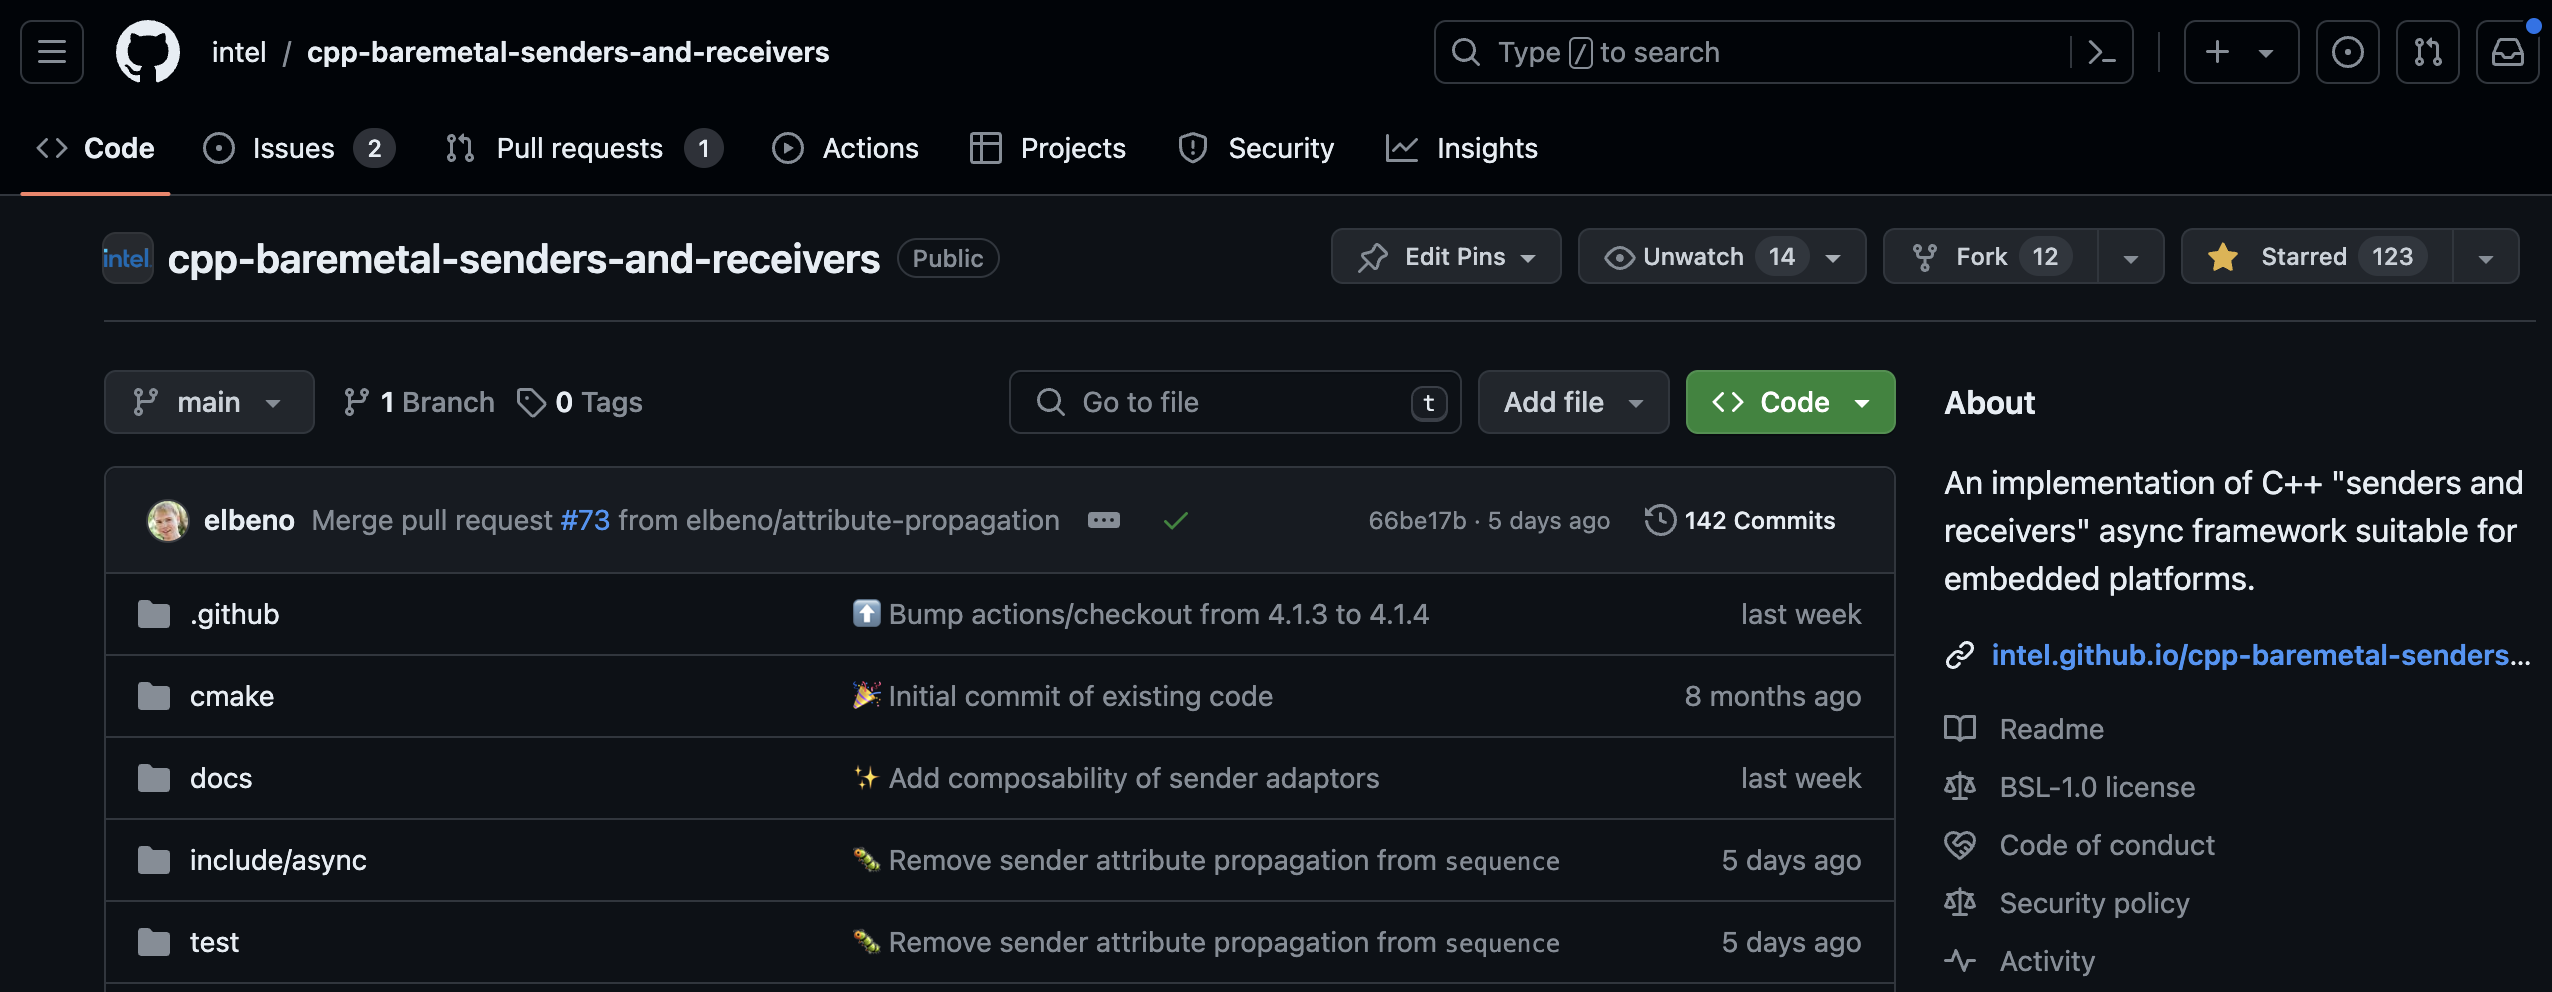Open the intel.github.io project website link
The image size is (2552, 992).
pos(2260,655)
